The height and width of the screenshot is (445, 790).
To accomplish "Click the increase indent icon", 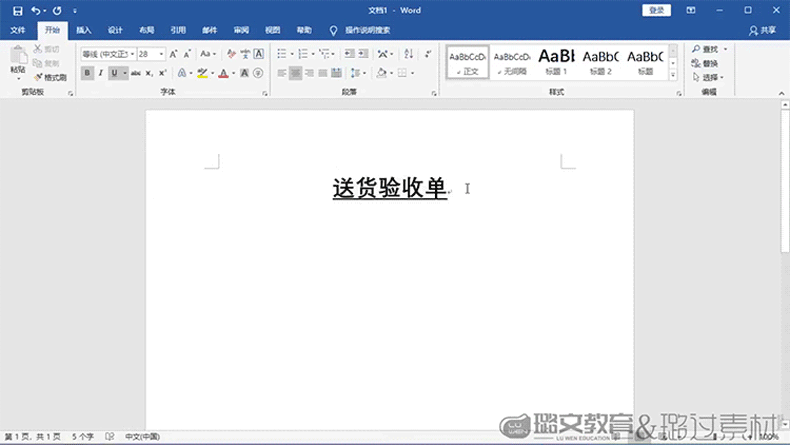I will (x=363, y=53).
